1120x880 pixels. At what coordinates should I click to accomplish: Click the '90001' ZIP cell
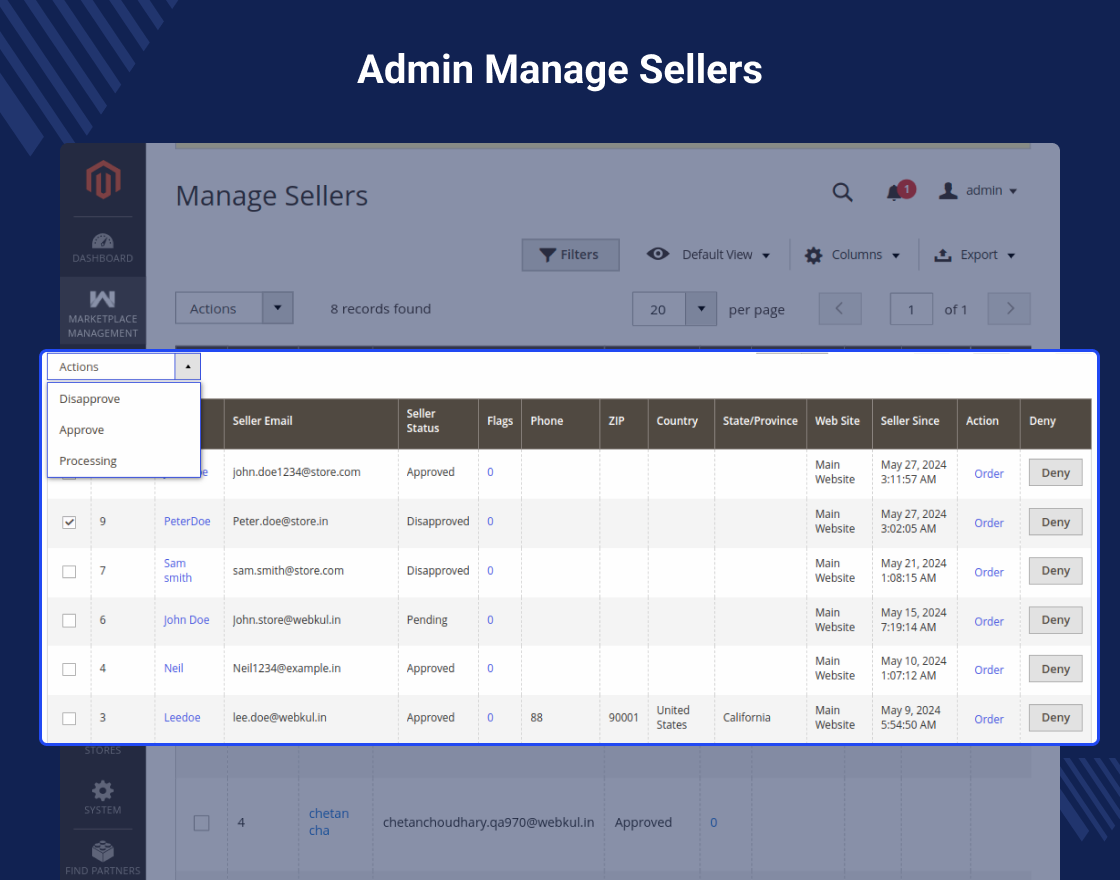click(x=624, y=718)
